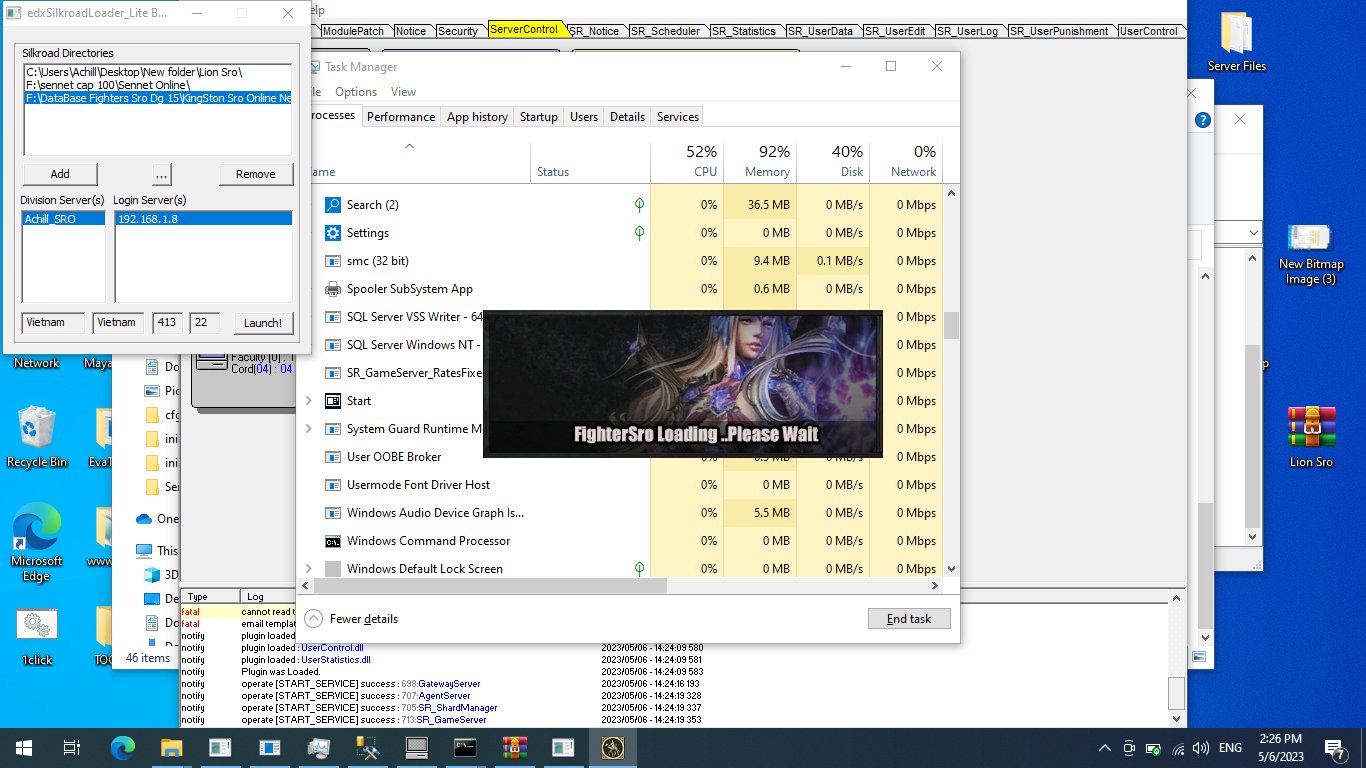
Task: Select the Start process icon
Action: 333,401
